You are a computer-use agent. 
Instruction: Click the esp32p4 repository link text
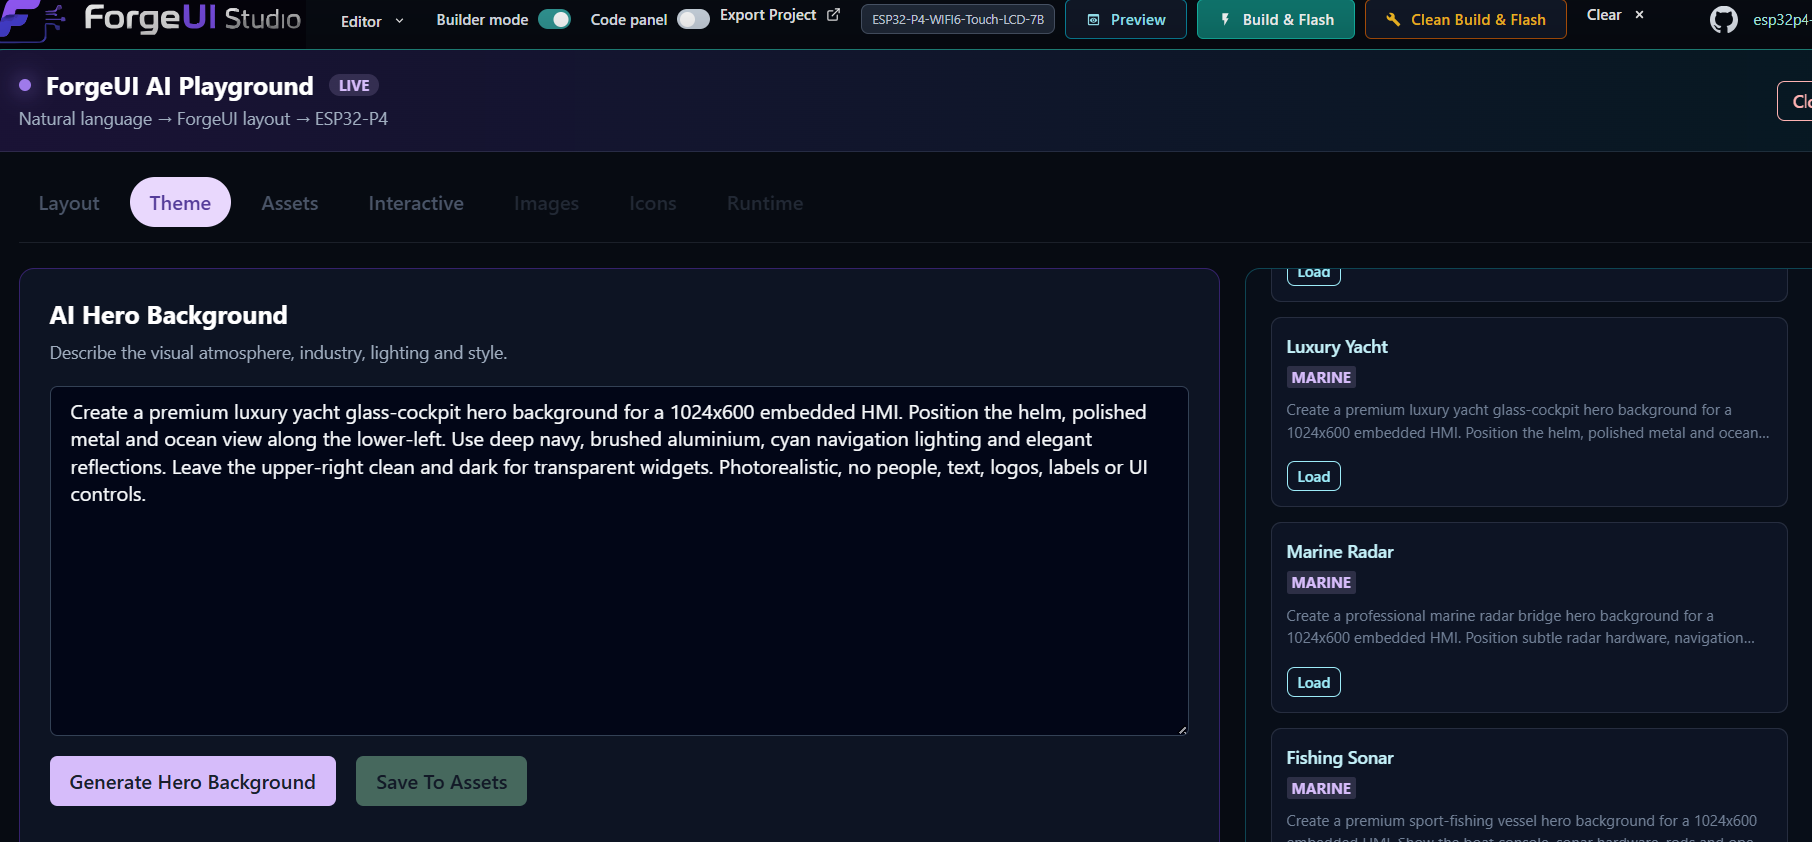coord(1782,20)
